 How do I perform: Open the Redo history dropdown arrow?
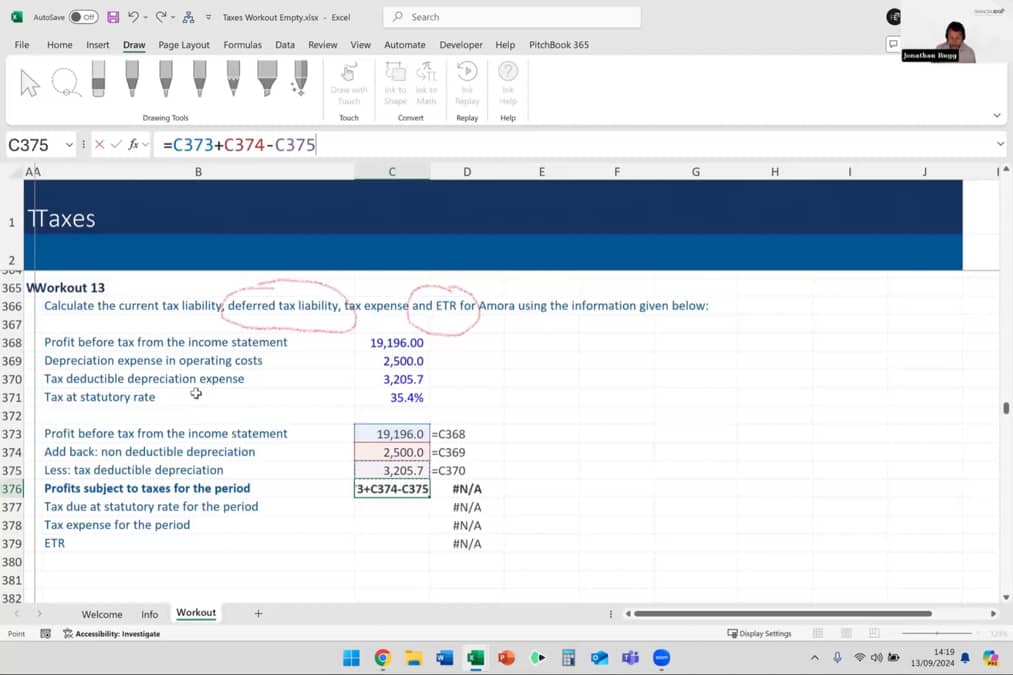[x=173, y=17]
